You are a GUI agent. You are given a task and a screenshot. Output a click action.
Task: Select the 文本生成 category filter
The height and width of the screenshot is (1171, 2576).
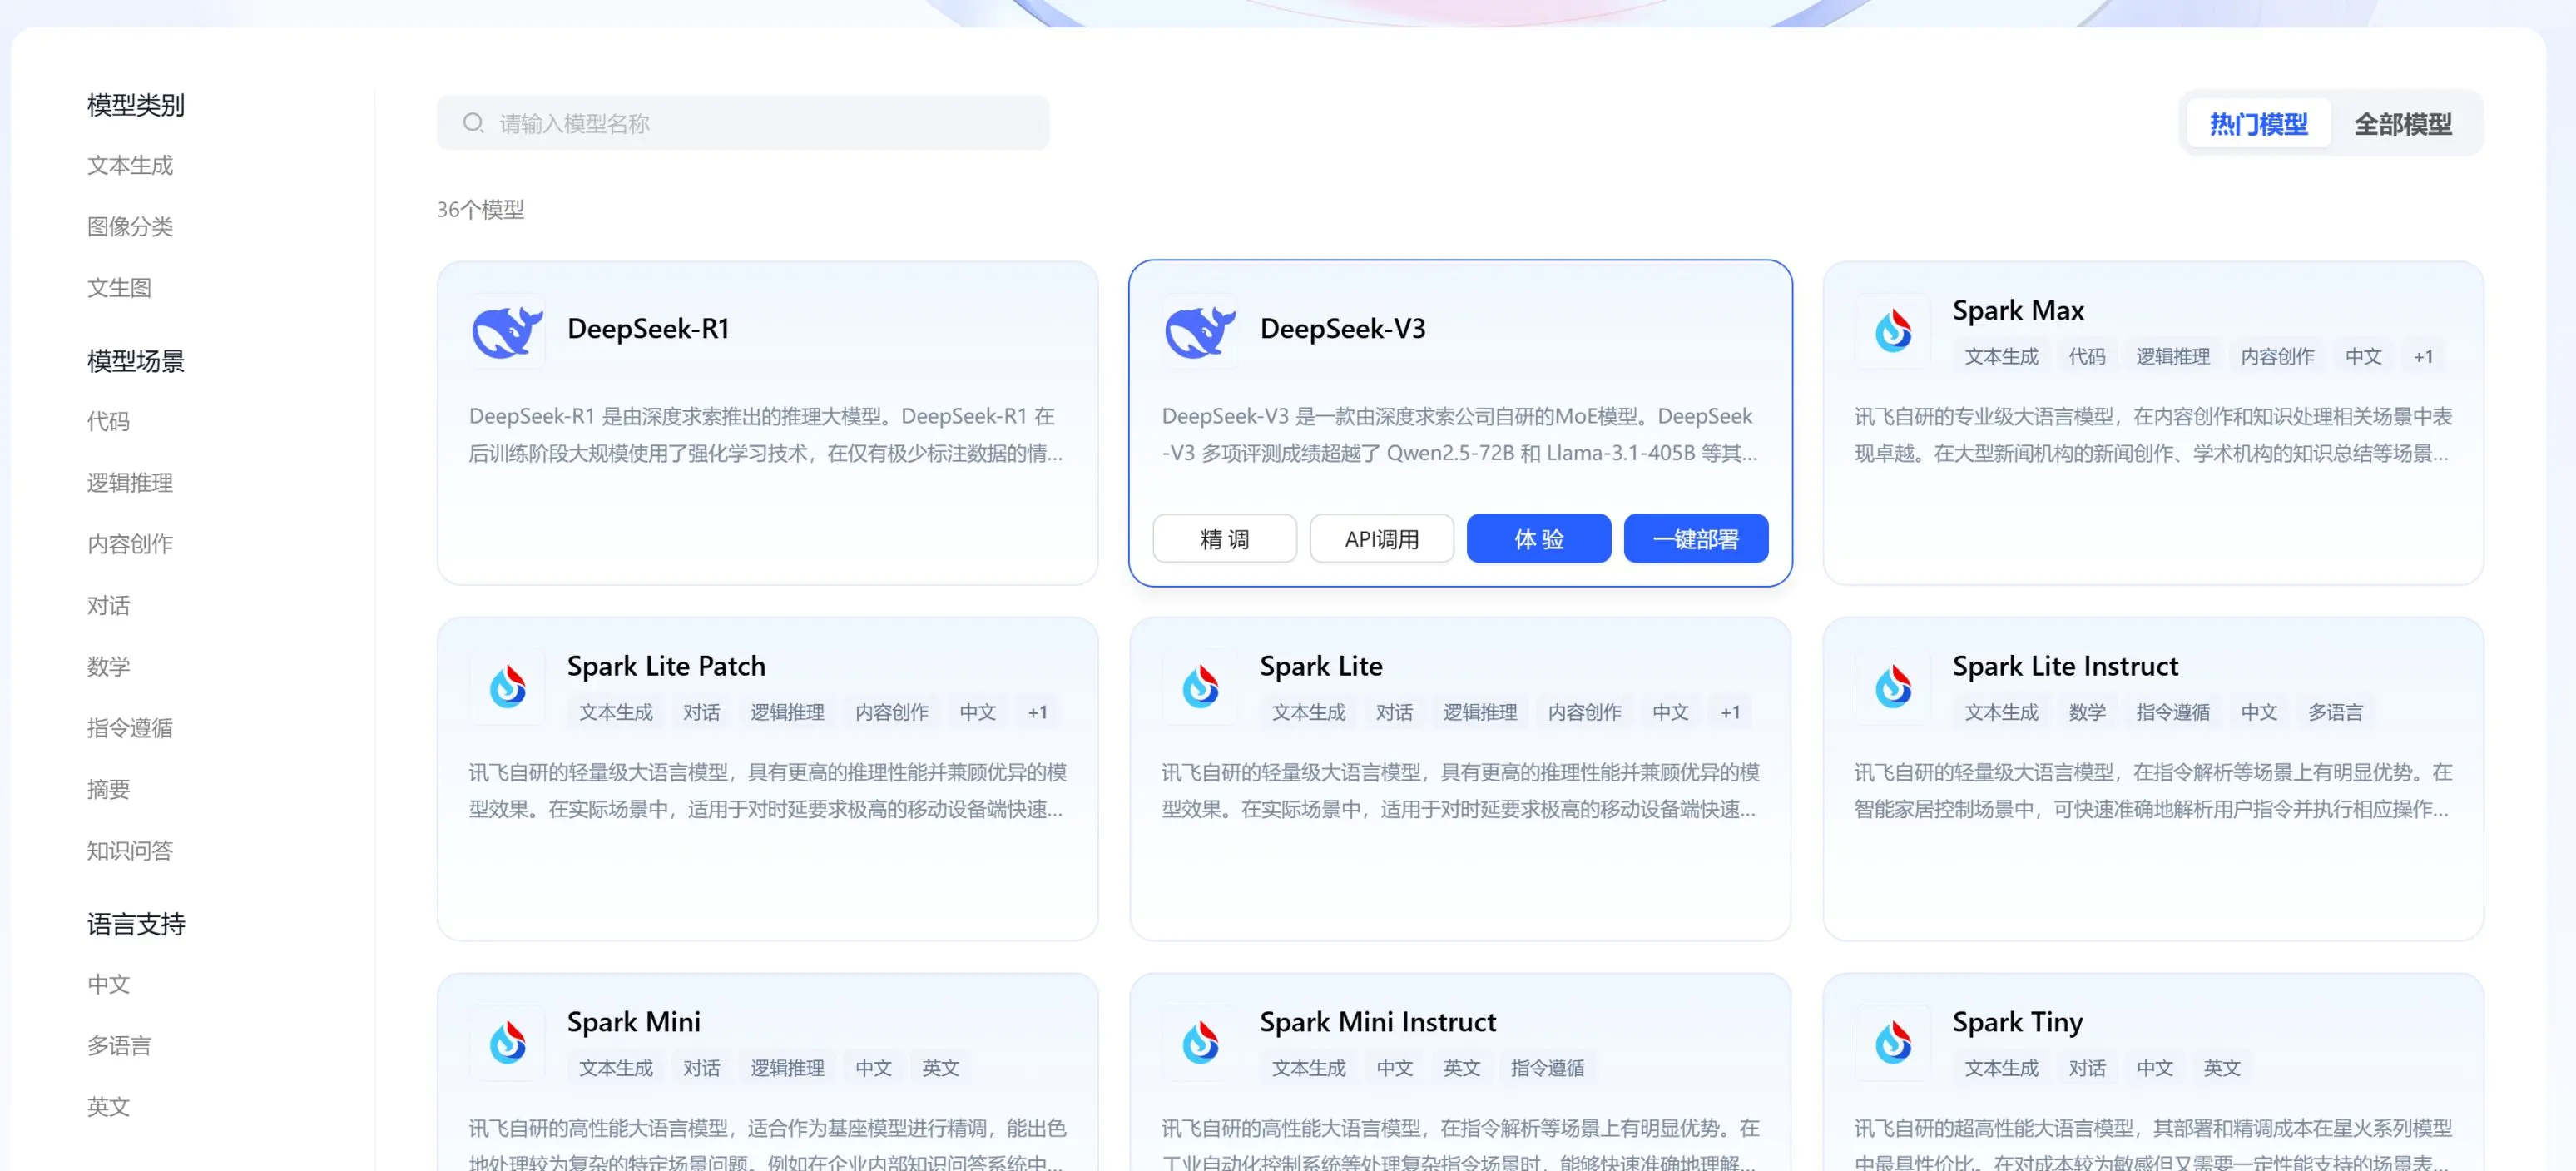click(x=130, y=165)
